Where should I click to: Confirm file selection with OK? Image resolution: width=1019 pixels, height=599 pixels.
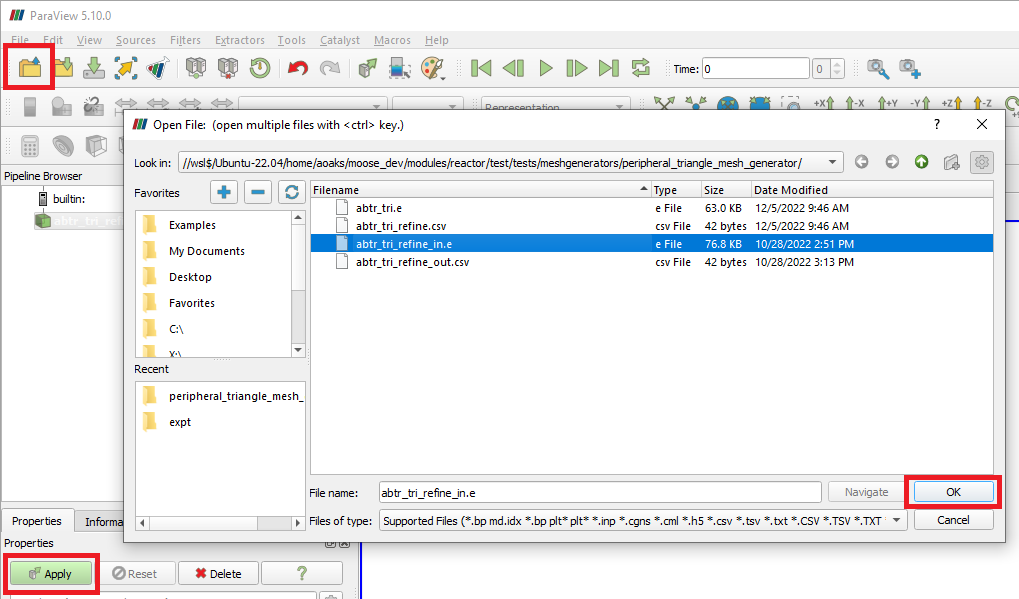953,492
